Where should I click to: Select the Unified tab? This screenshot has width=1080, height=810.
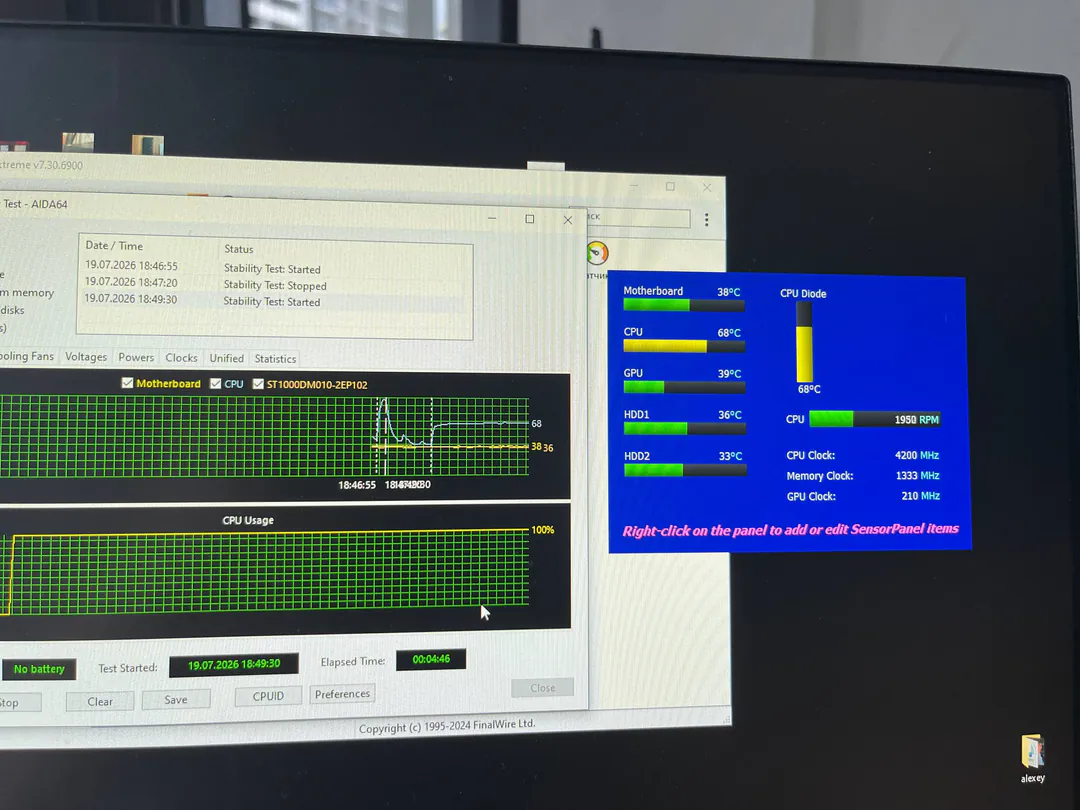(x=227, y=358)
